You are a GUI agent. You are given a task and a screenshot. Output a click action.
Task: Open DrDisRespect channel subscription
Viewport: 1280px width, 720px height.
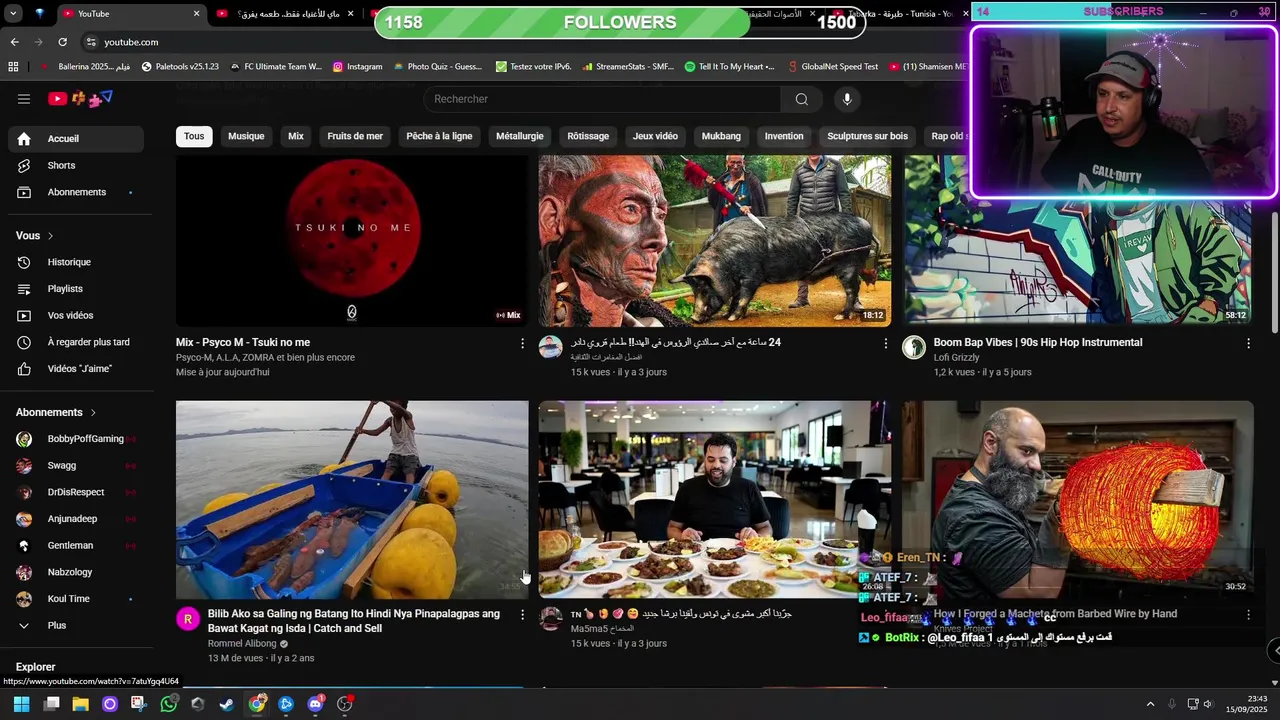[x=76, y=492]
